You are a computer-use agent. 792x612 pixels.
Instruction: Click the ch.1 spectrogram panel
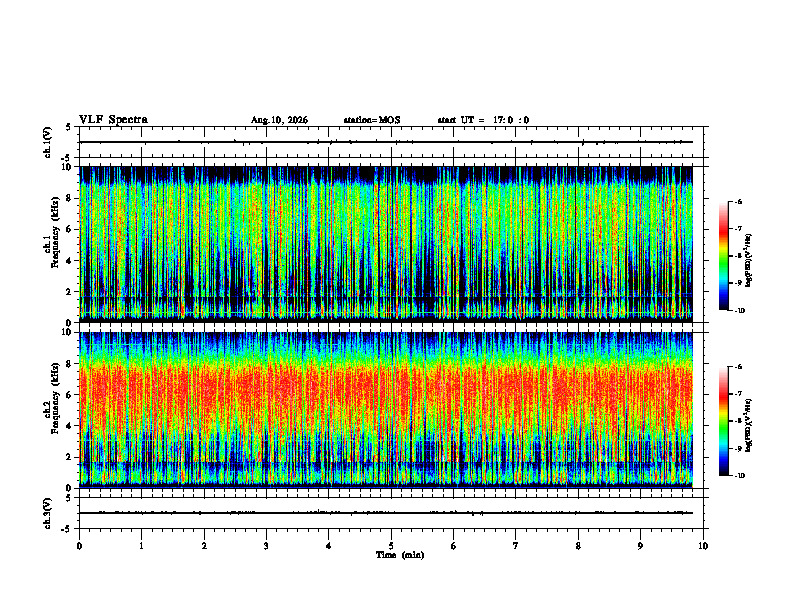click(x=386, y=244)
